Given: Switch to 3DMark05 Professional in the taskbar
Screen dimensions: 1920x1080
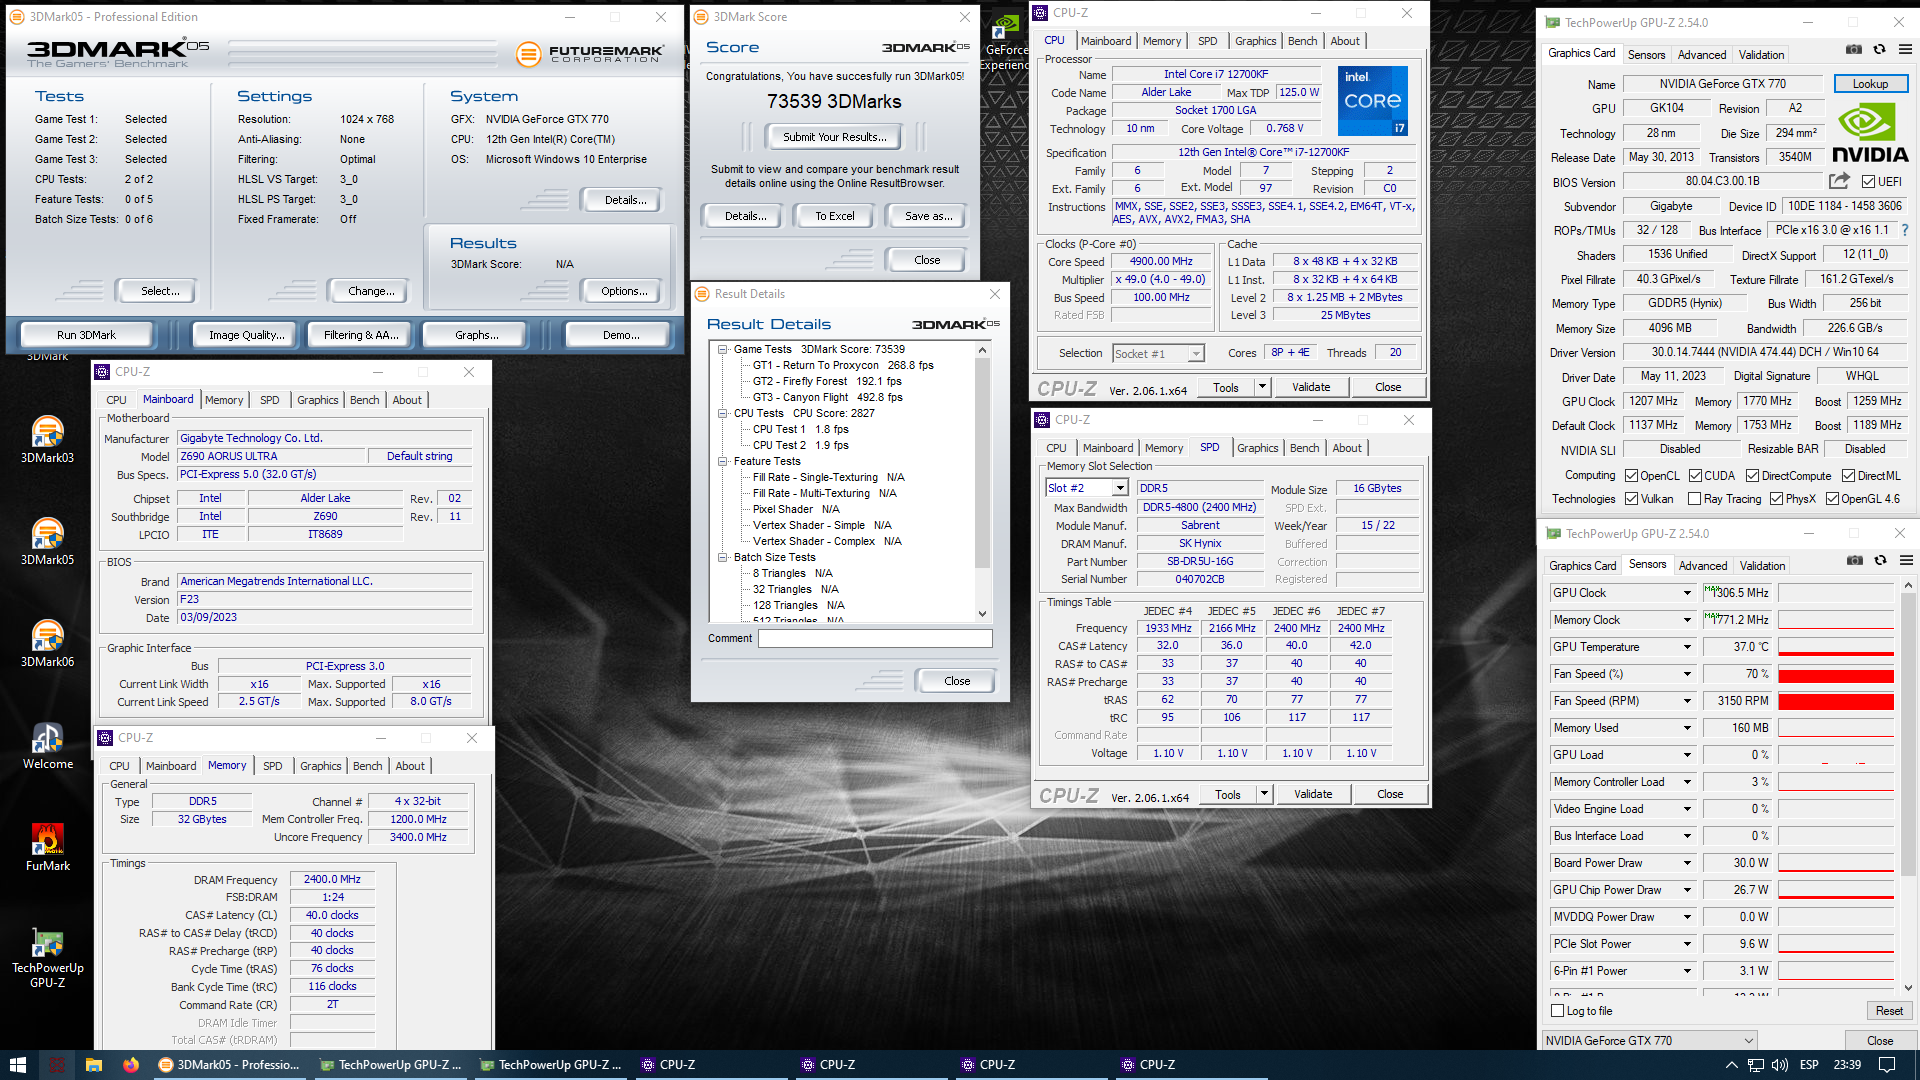Looking at the screenshot, I should click(230, 1065).
